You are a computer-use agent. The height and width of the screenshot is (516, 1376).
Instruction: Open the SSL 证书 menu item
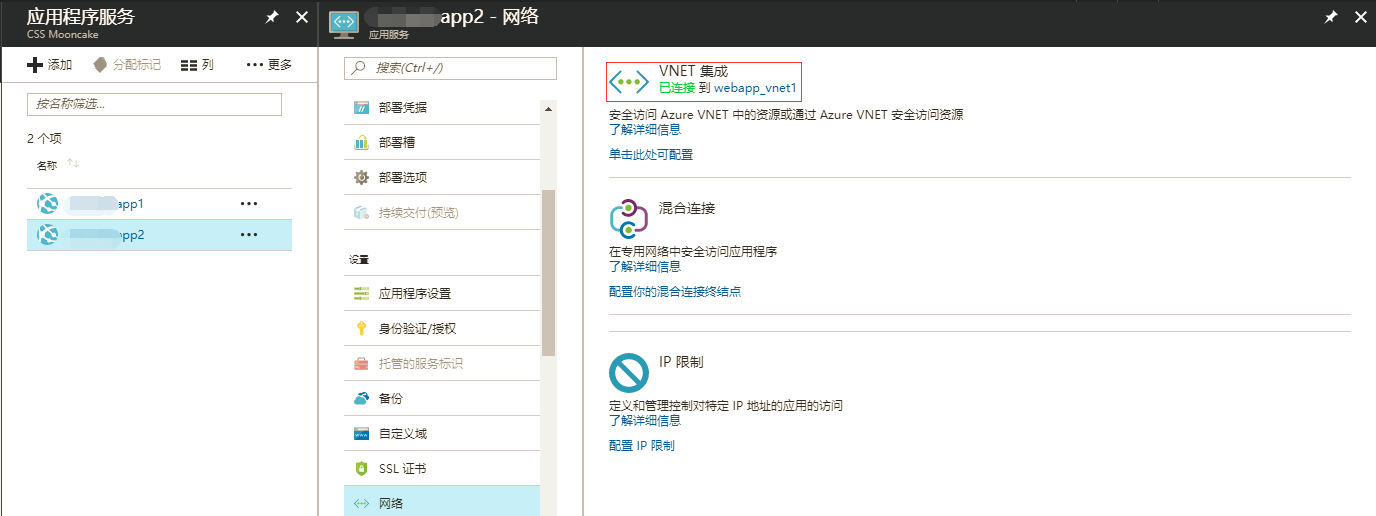pyautogui.click(x=402, y=469)
